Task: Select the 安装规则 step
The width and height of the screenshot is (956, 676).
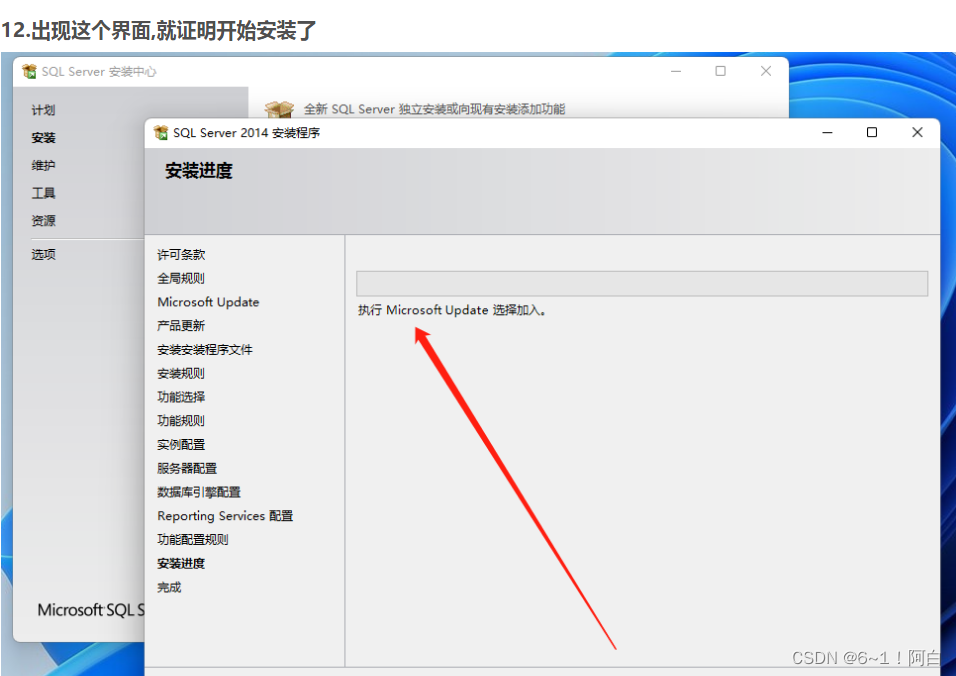Action: [x=181, y=374]
